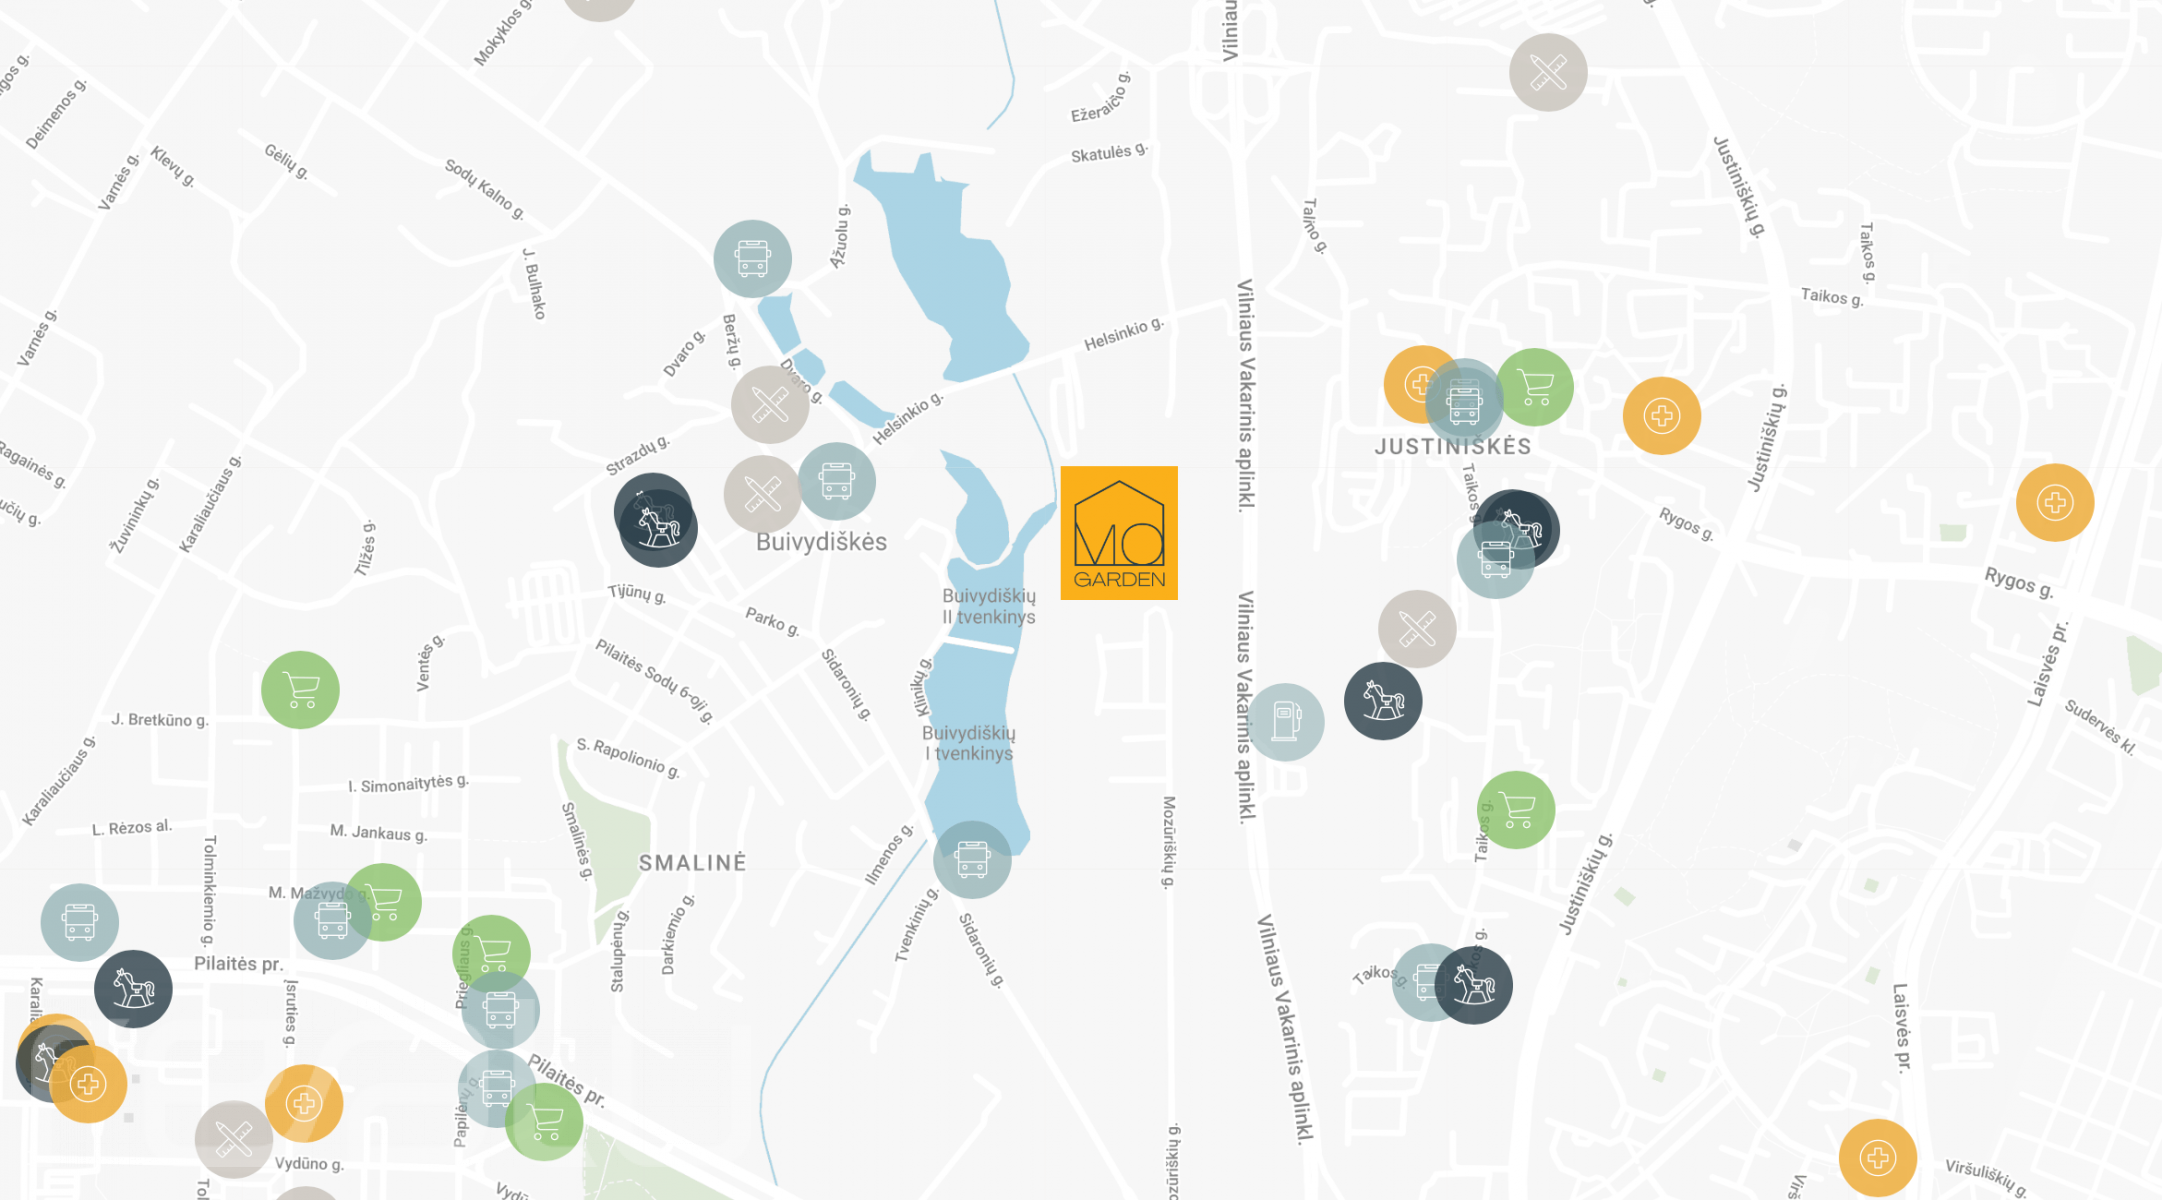The height and width of the screenshot is (1200, 2162).
Task: Click the MO Garden orange logo marker
Action: (x=1119, y=533)
